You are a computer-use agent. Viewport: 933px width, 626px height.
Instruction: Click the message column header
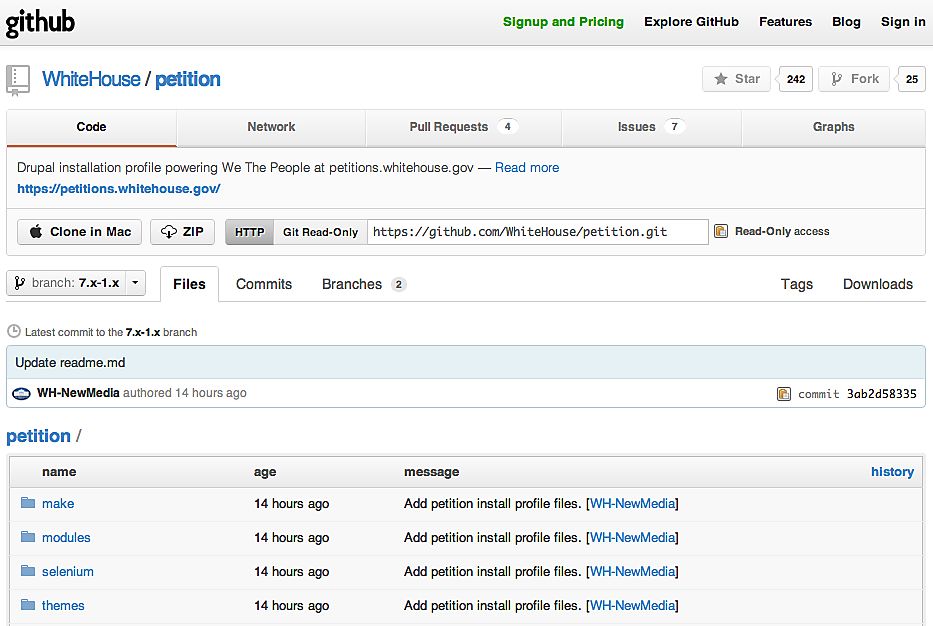point(431,472)
